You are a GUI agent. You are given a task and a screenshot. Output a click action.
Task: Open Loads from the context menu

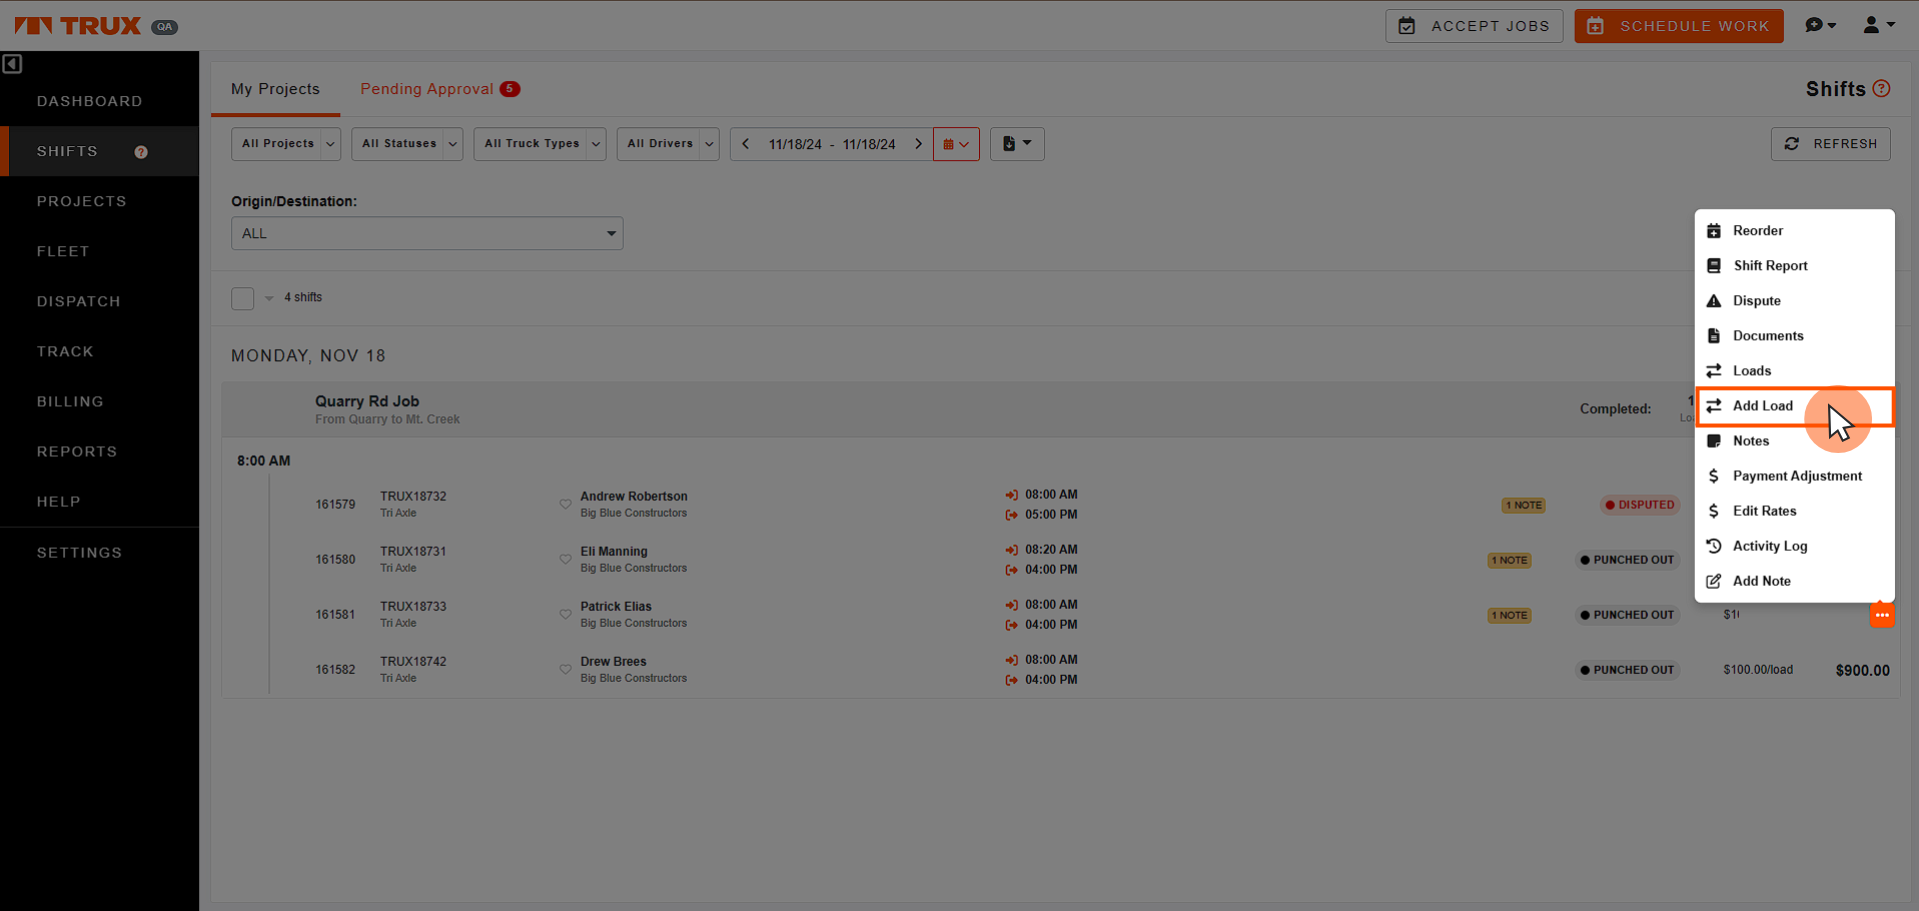pyautogui.click(x=1794, y=371)
